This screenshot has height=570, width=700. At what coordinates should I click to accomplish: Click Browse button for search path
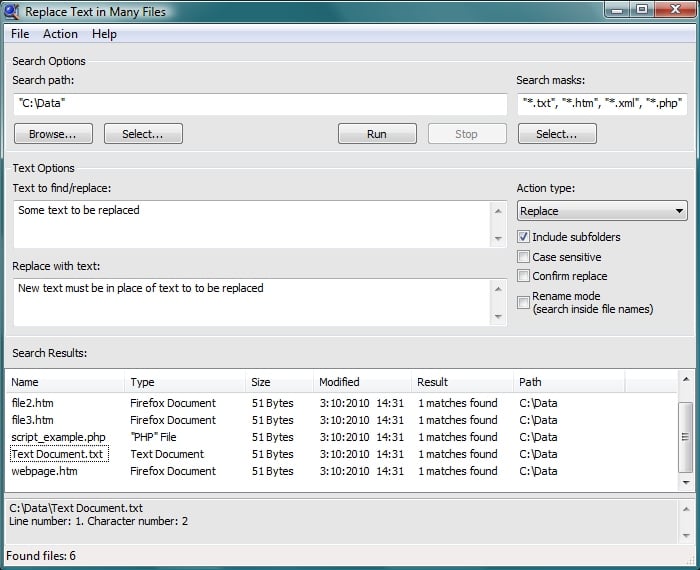point(53,134)
